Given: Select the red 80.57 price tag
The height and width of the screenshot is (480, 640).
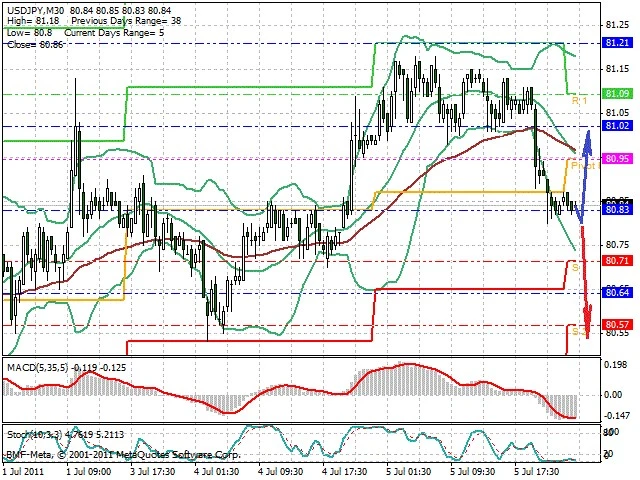Looking at the screenshot, I should tap(618, 325).
